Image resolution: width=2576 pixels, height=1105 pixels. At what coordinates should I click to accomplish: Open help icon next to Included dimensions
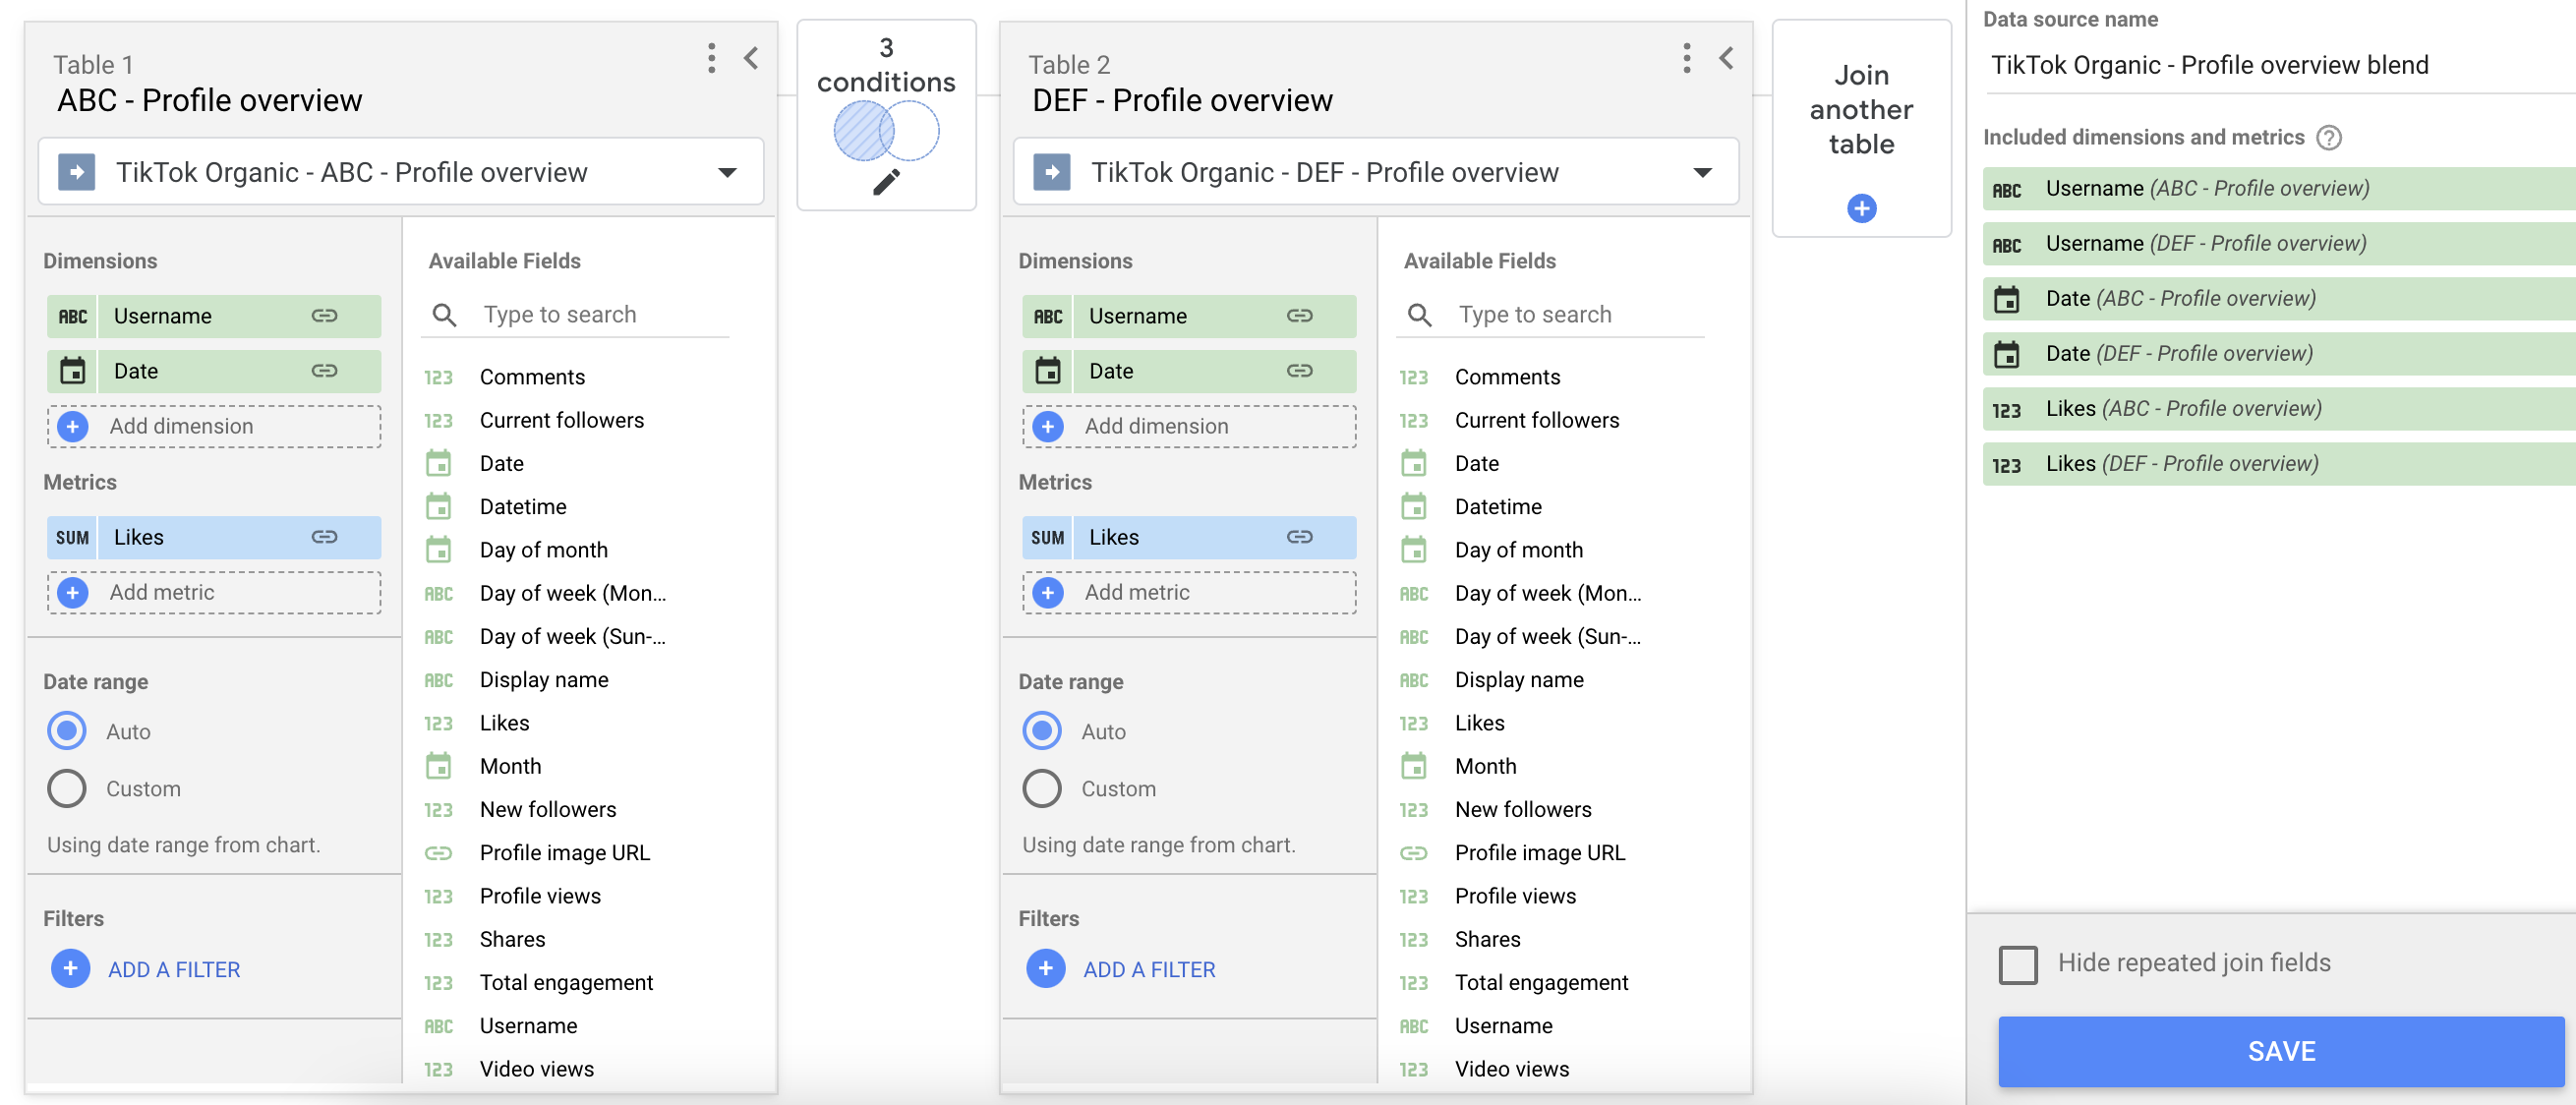click(2329, 138)
